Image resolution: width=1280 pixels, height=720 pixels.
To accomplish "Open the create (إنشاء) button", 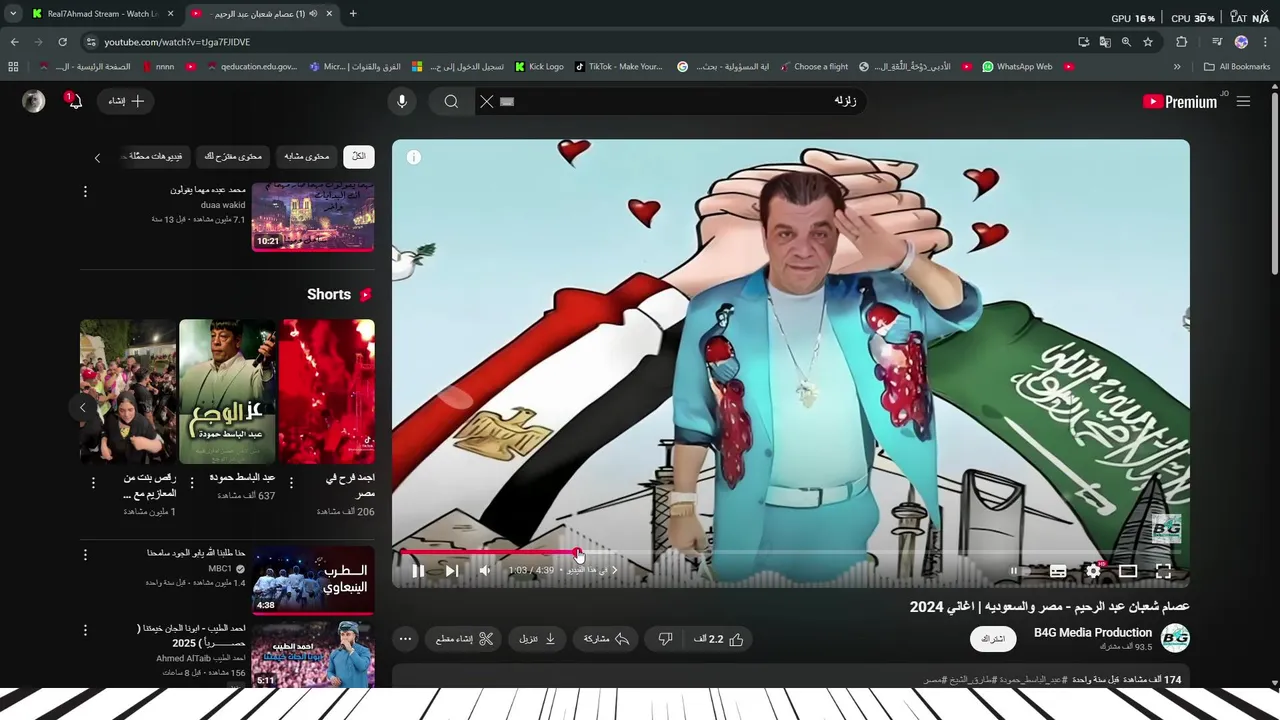I will (127, 101).
